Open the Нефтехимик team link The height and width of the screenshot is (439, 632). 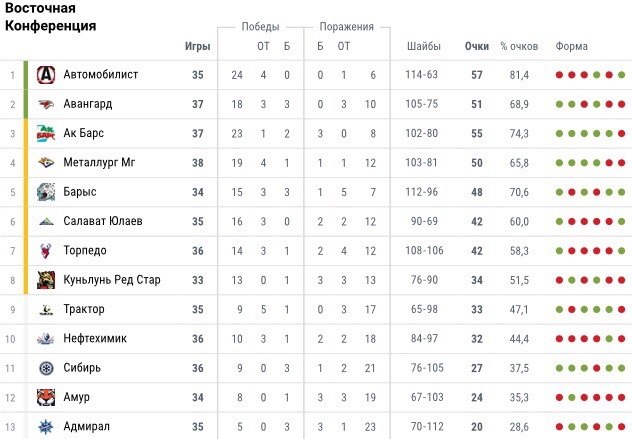click(x=95, y=339)
